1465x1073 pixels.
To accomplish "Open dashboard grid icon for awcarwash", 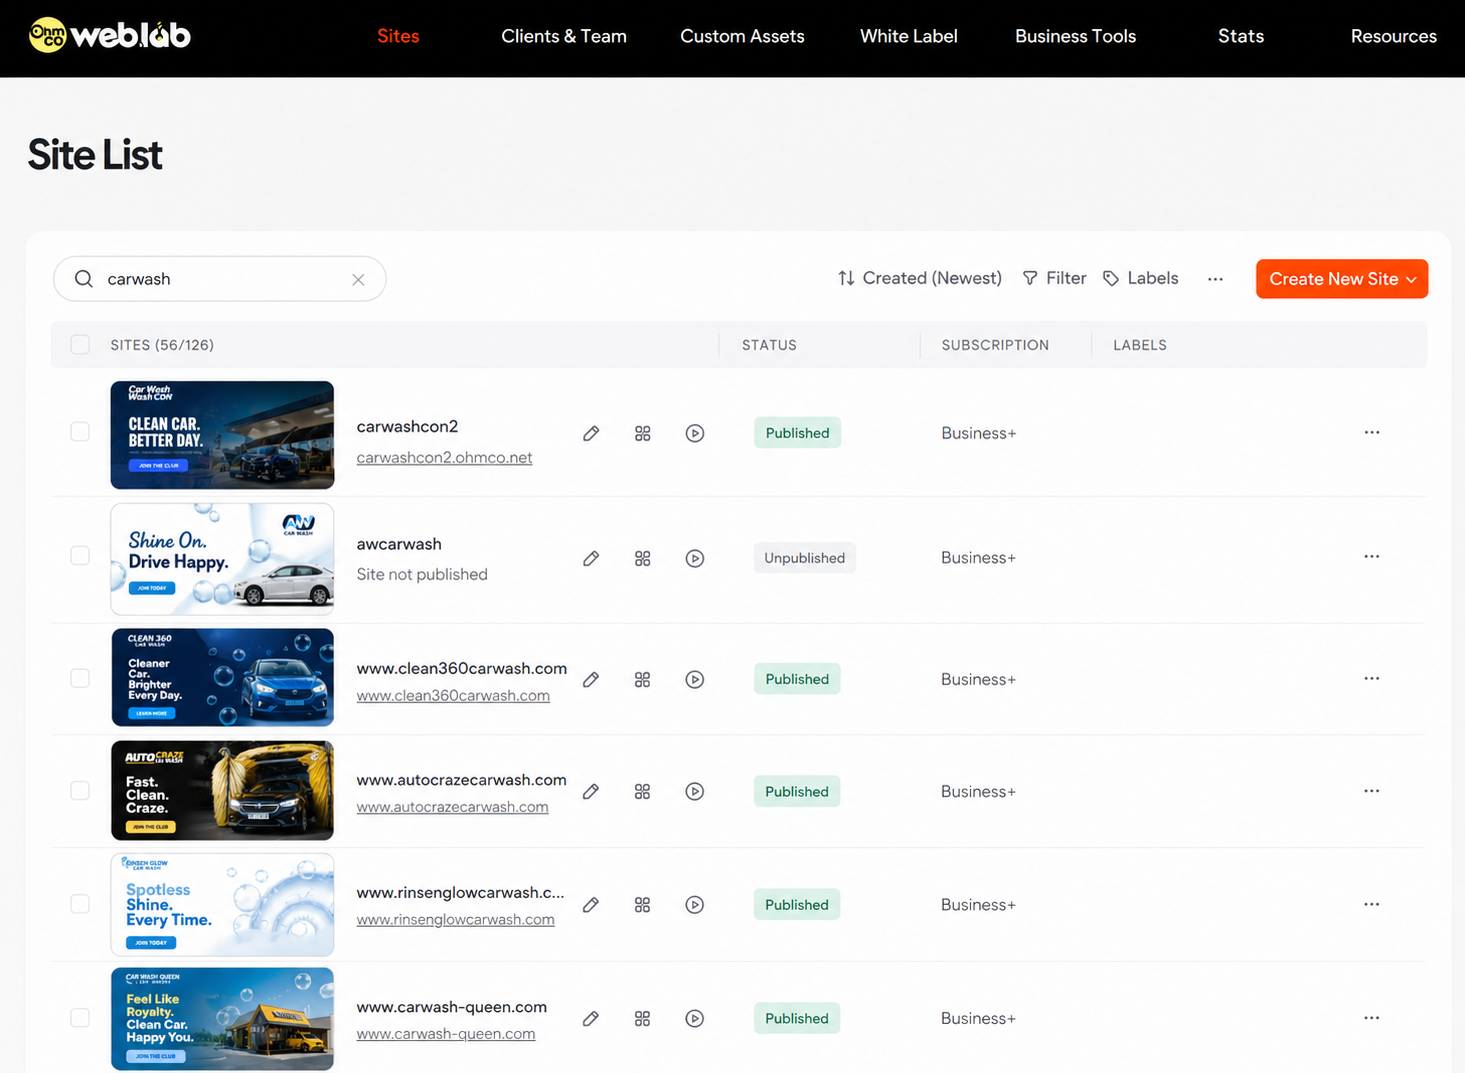I will point(642,558).
